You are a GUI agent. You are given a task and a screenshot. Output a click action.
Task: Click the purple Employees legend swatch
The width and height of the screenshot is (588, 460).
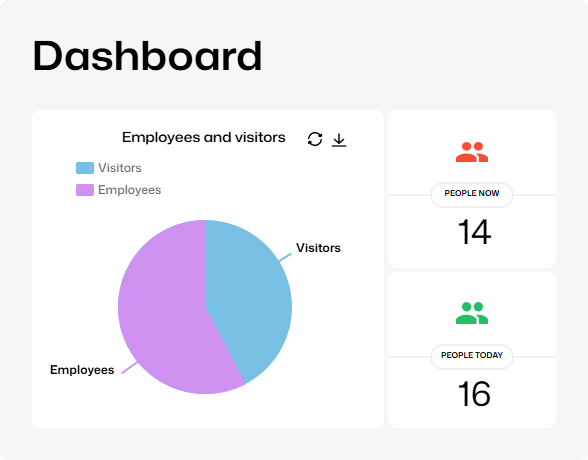(x=85, y=190)
